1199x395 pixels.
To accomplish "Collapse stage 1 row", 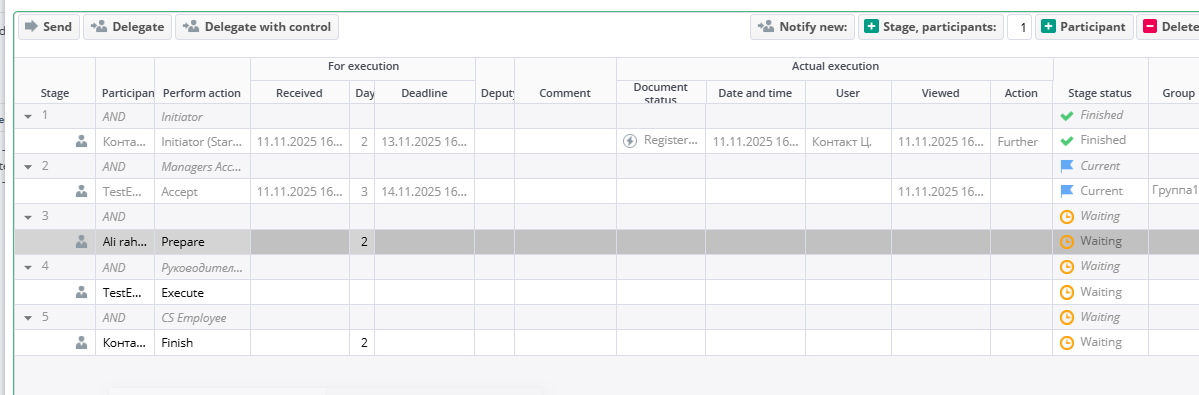I will click(x=28, y=116).
